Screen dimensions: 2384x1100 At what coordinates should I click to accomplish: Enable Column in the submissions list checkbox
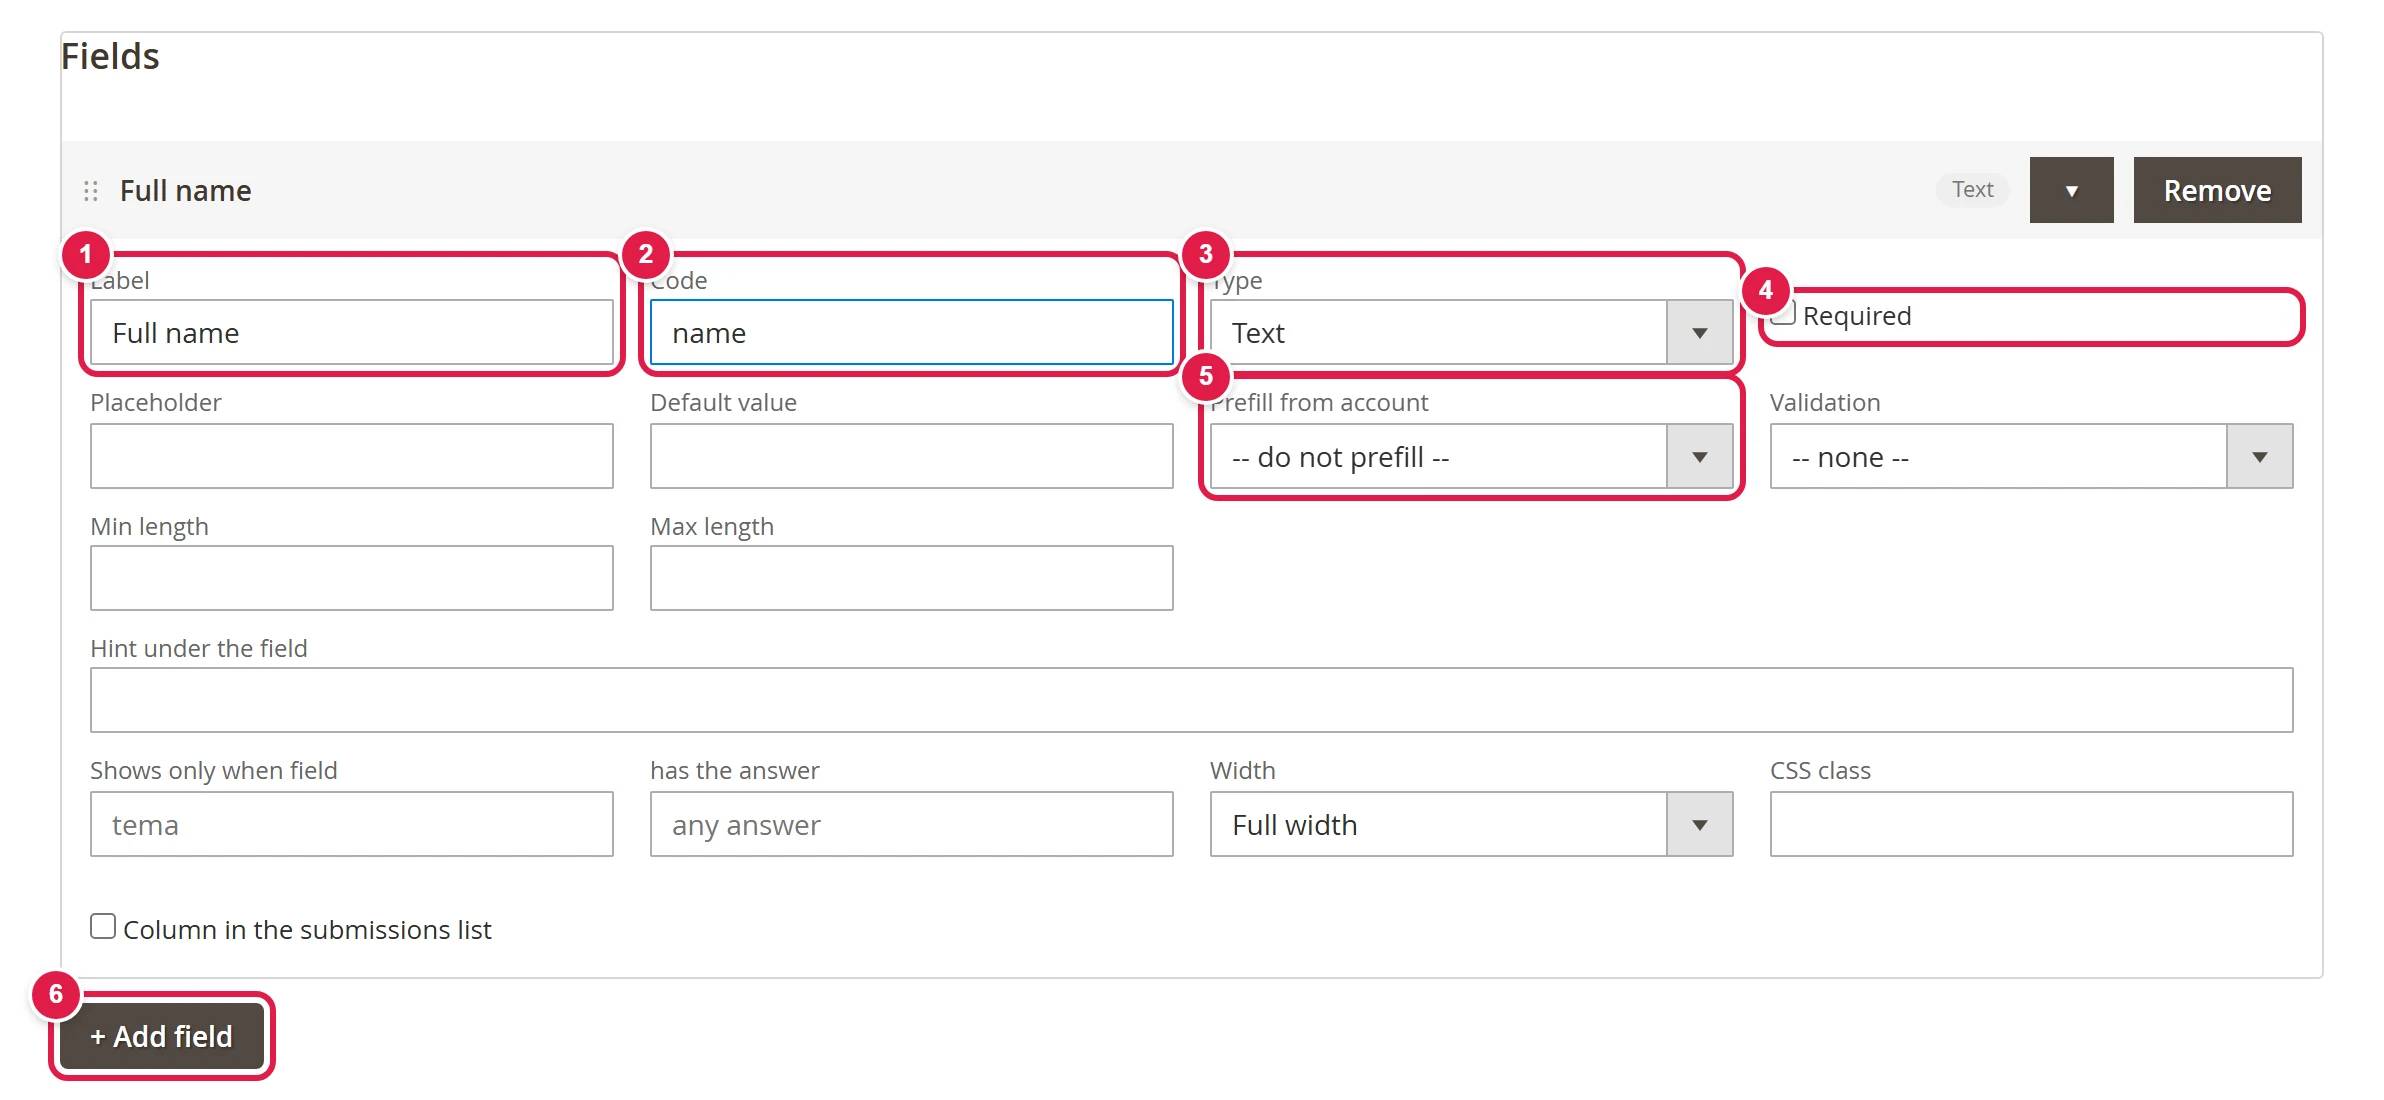tap(103, 926)
